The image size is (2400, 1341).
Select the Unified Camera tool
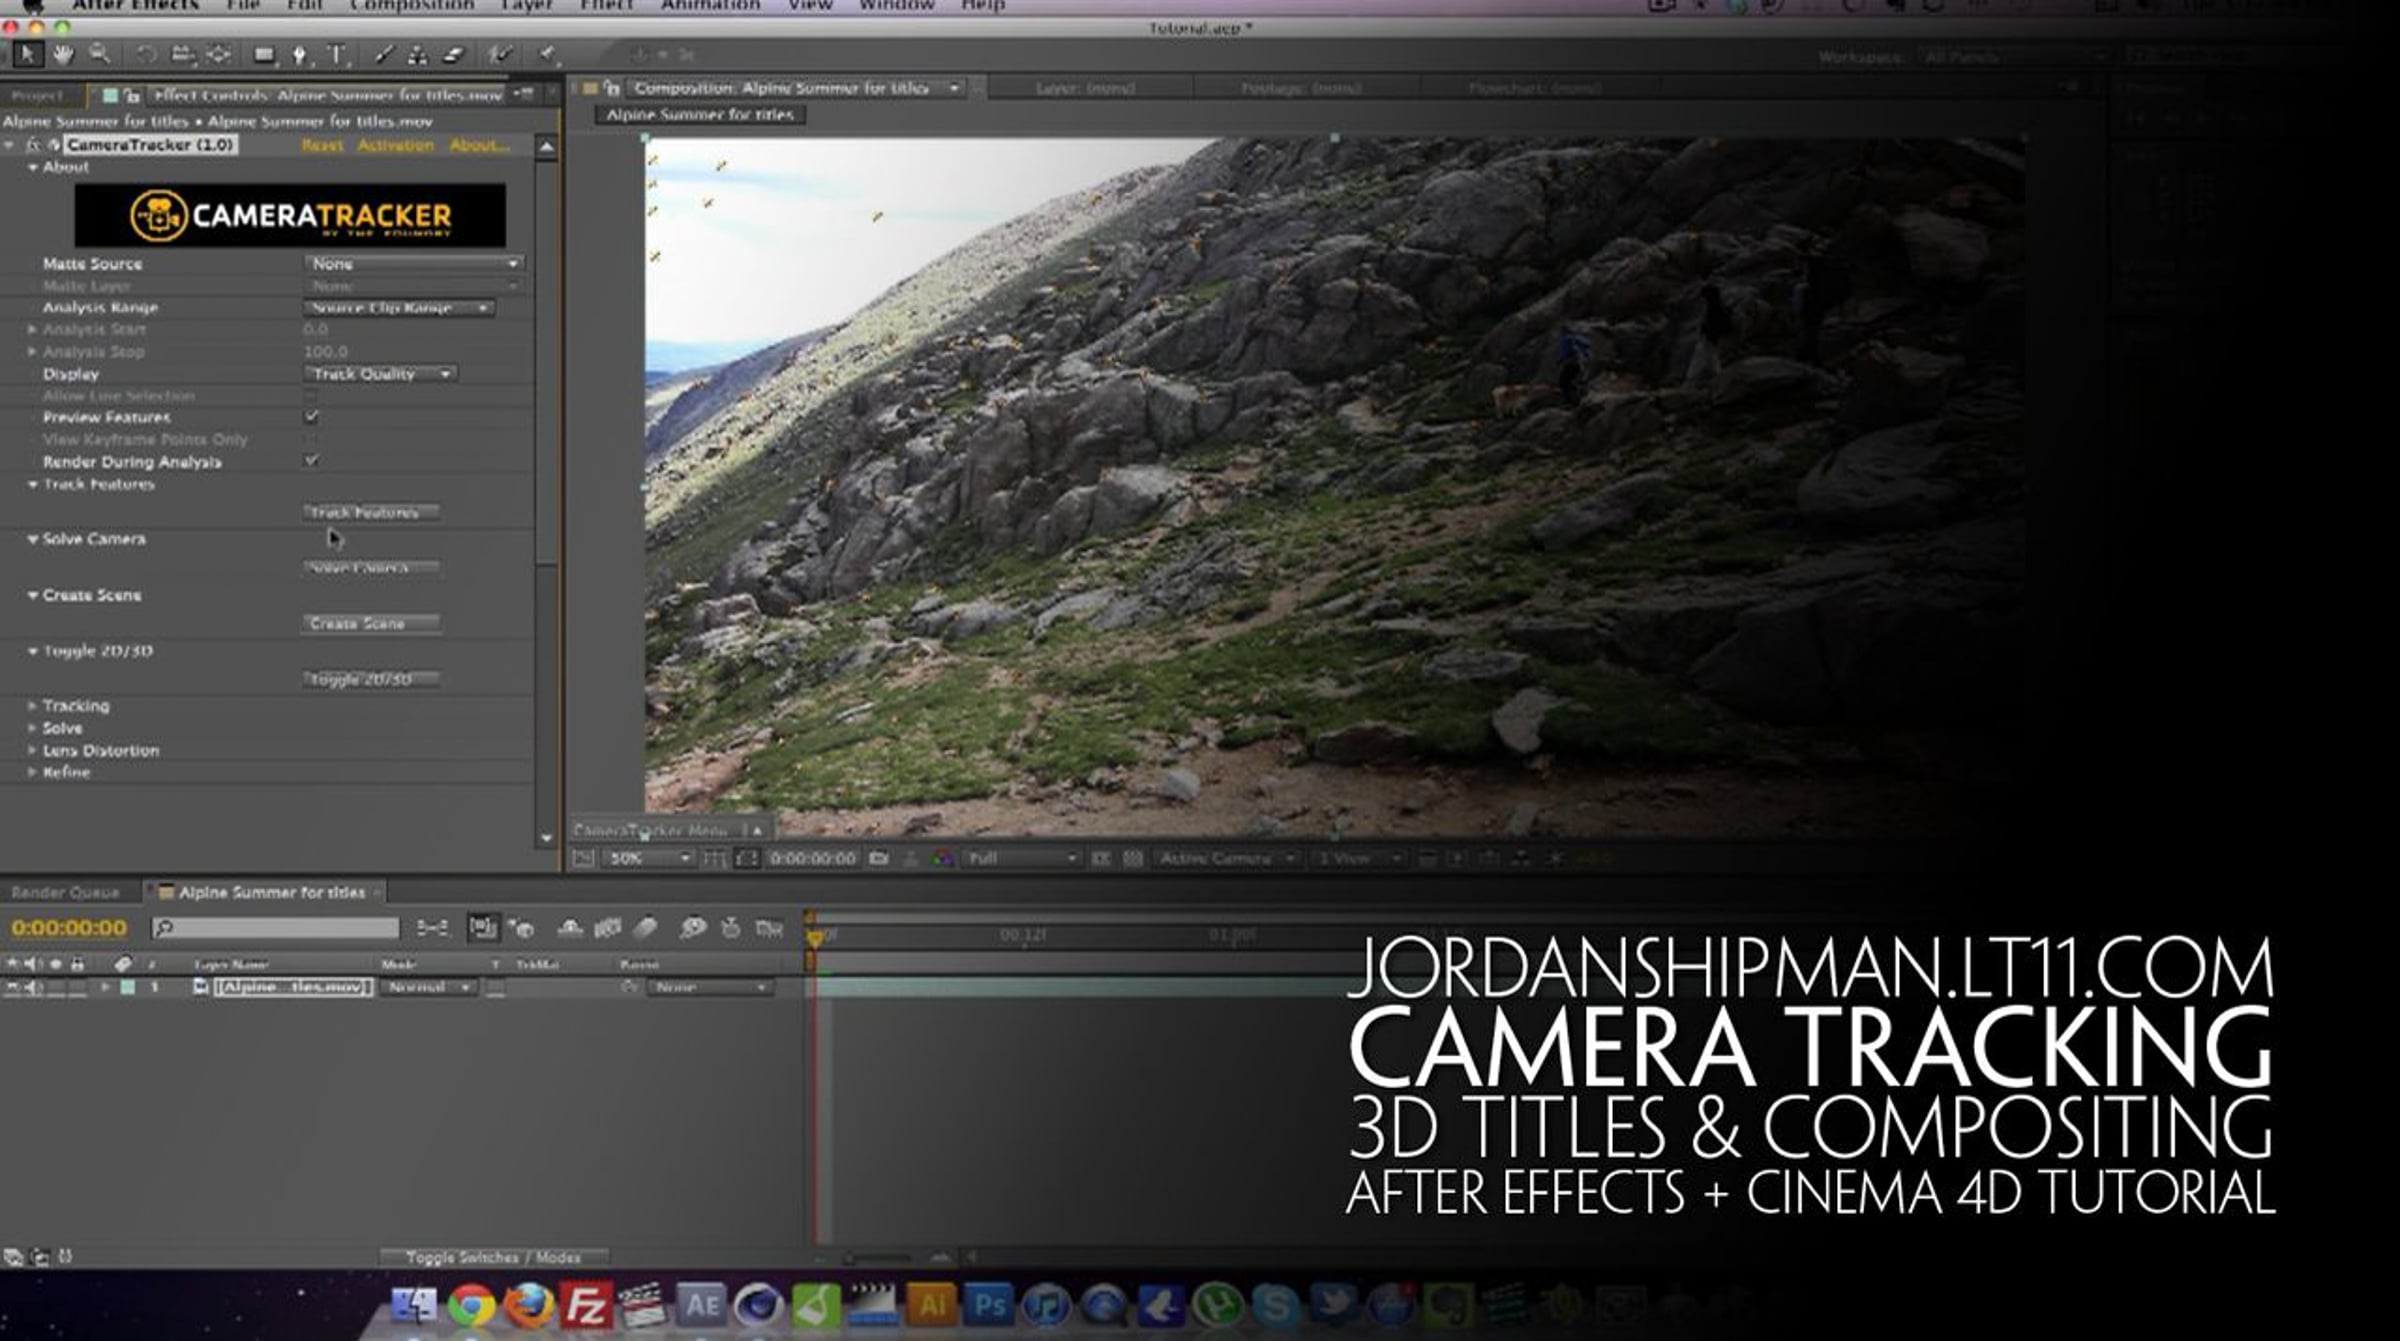[x=182, y=55]
